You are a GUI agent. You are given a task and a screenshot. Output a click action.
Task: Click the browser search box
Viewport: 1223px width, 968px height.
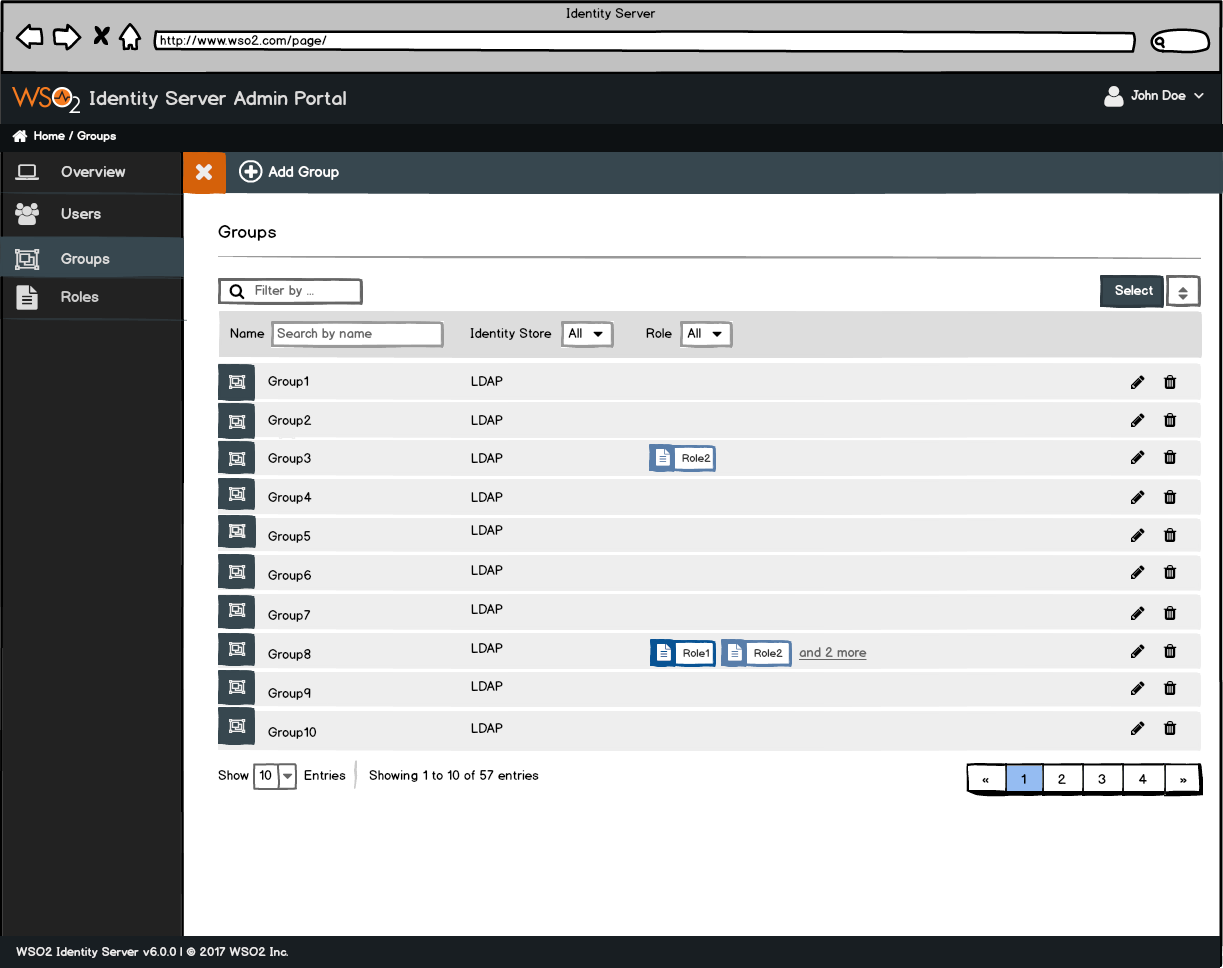click(1180, 42)
